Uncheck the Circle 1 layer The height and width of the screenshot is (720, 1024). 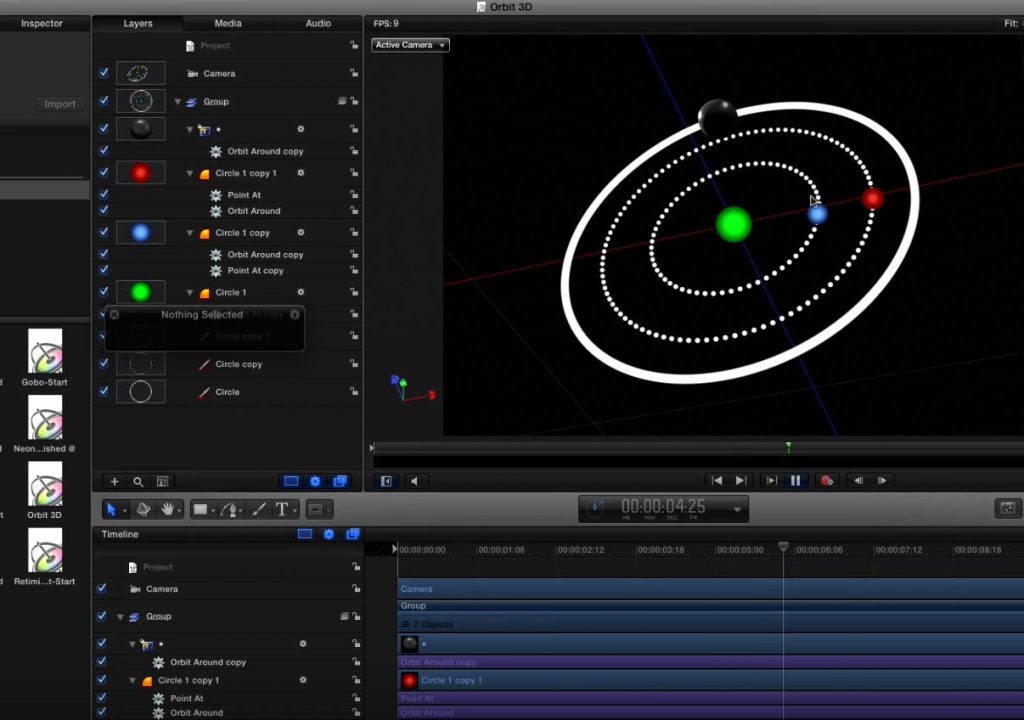tap(104, 291)
